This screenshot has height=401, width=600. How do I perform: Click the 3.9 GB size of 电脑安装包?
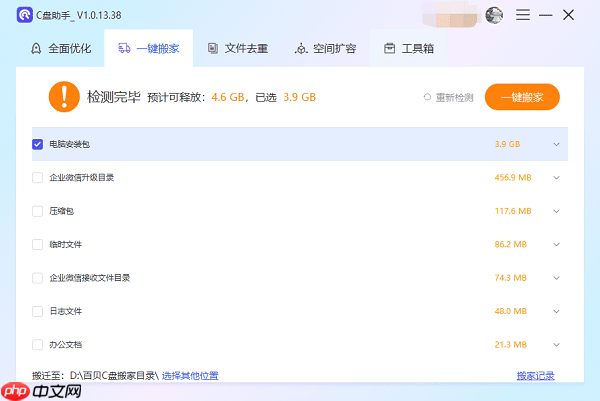click(507, 144)
